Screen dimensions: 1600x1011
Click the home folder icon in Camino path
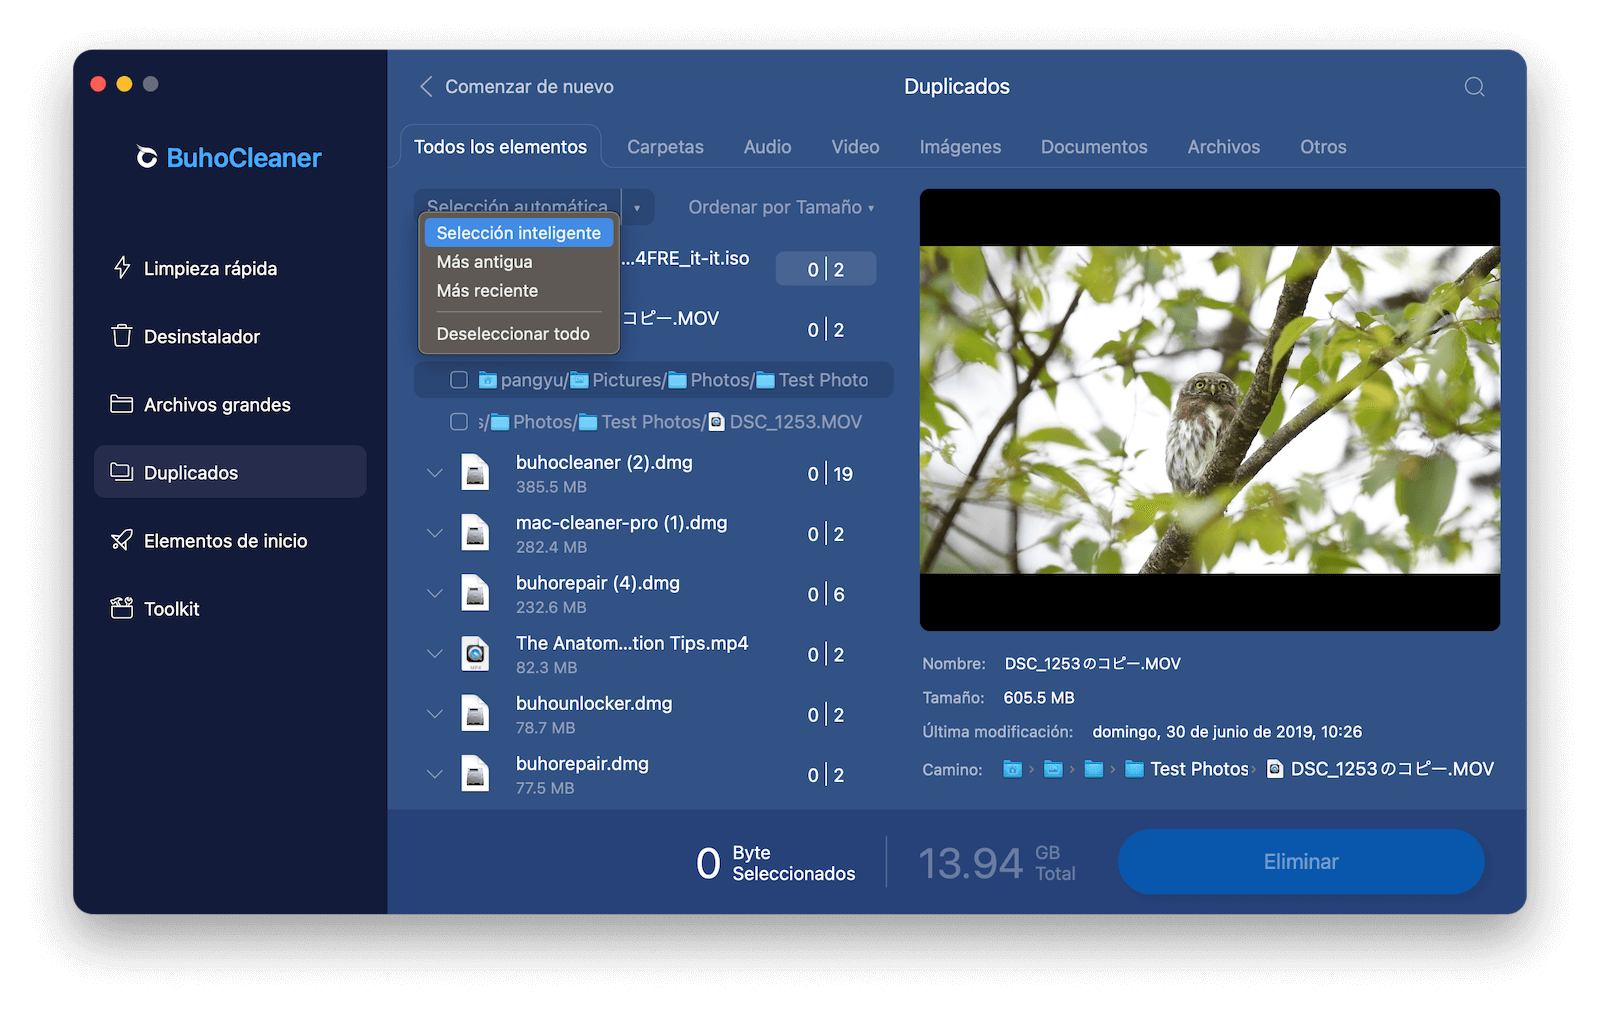(x=1013, y=769)
